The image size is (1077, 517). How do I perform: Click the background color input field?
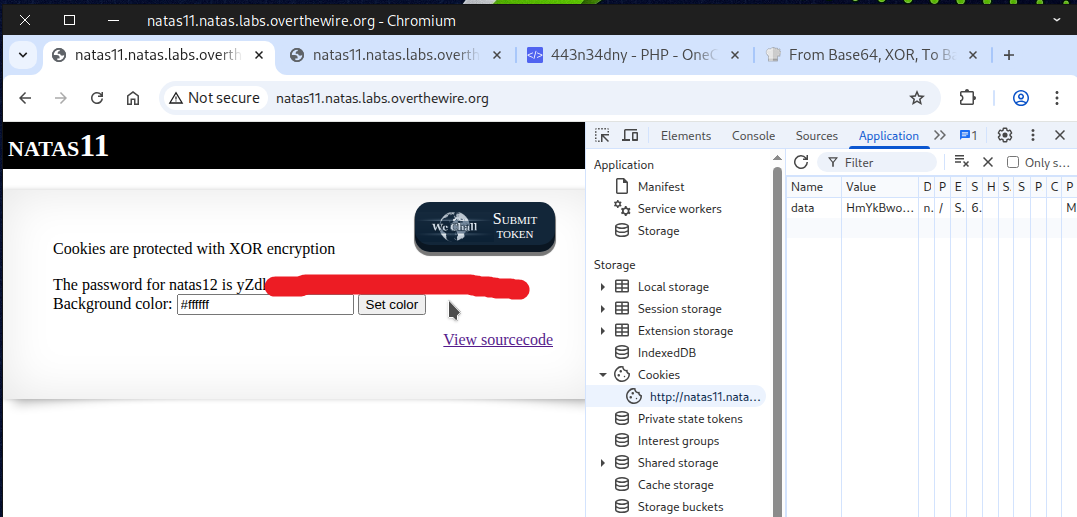click(x=265, y=305)
